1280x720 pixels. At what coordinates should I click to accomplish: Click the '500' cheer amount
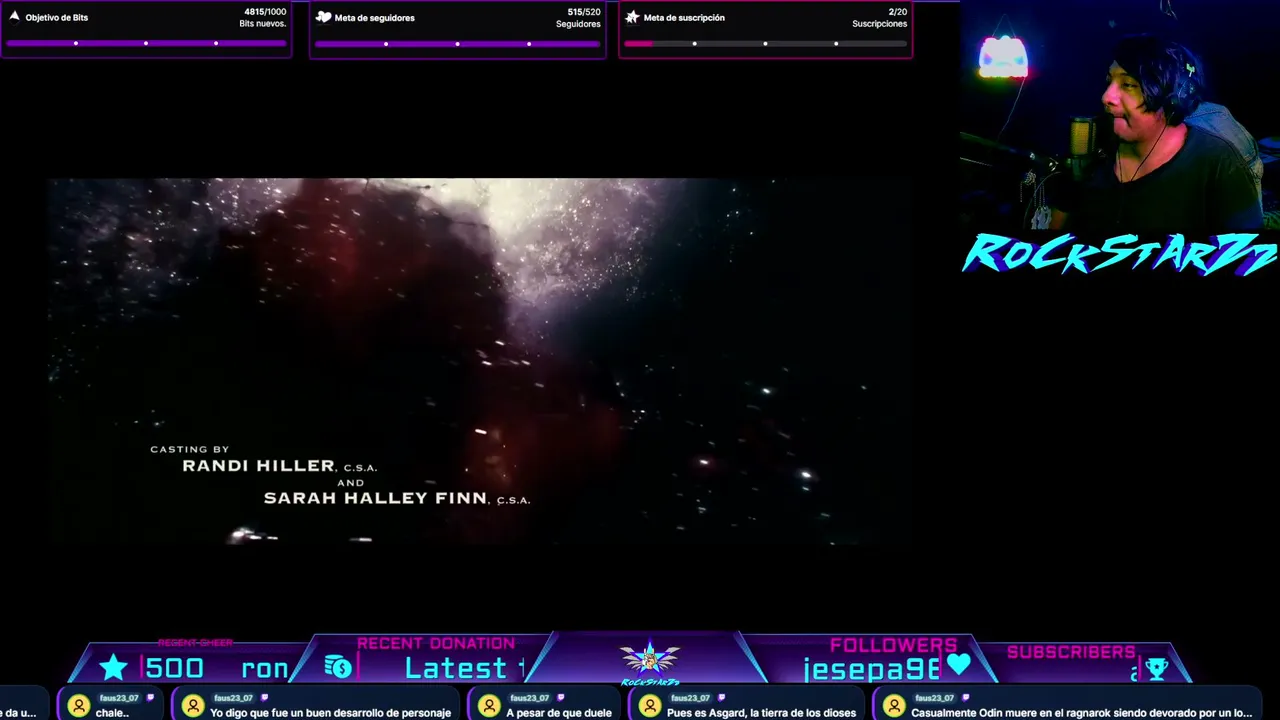coord(175,668)
